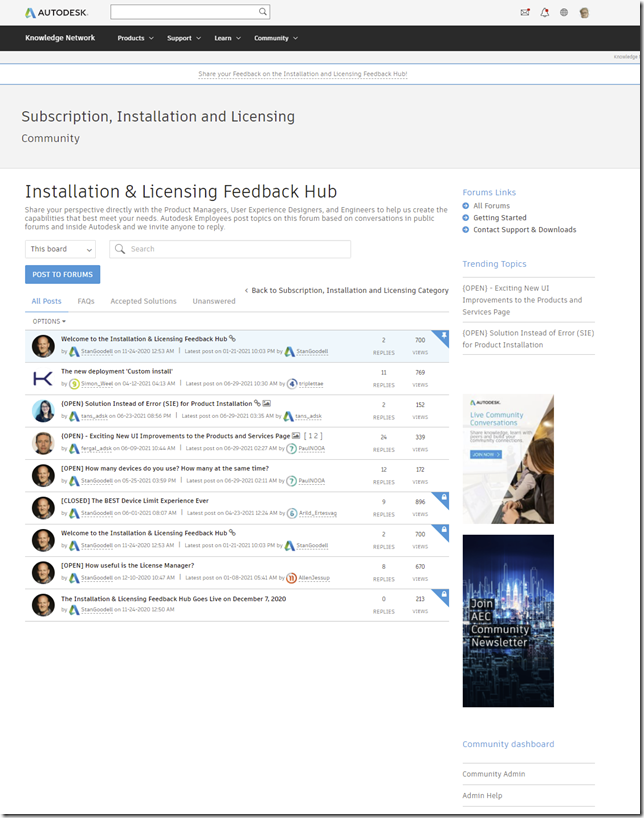Click the image icon on the Exciting New UI post
The width and height of the screenshot is (644, 818).
tap(296, 436)
